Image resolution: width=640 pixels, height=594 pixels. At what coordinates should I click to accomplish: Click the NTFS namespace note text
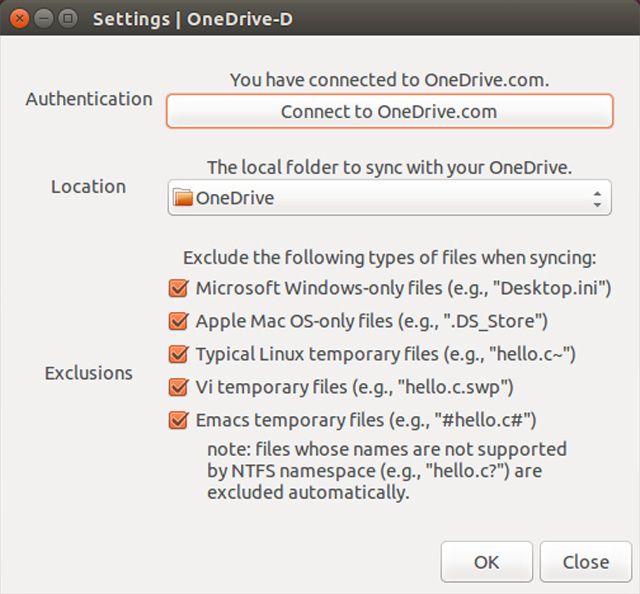point(387,471)
